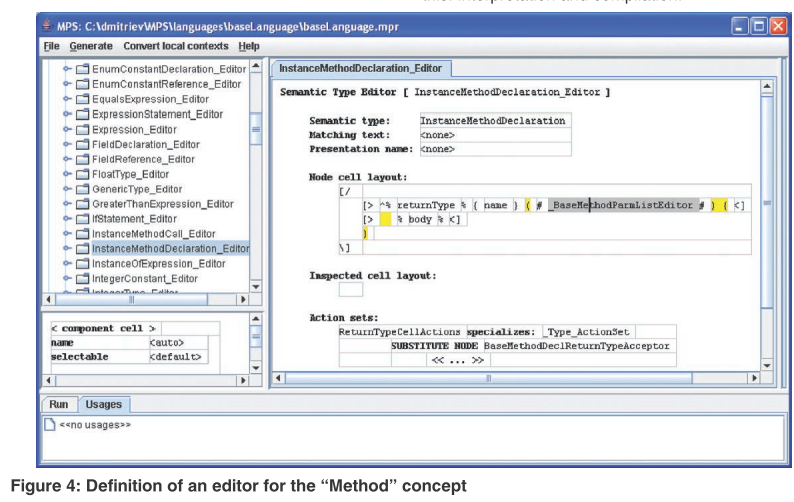The image size is (794, 502).
Task: Expand the IfStatement_Editor tree node
Action: coord(67,219)
